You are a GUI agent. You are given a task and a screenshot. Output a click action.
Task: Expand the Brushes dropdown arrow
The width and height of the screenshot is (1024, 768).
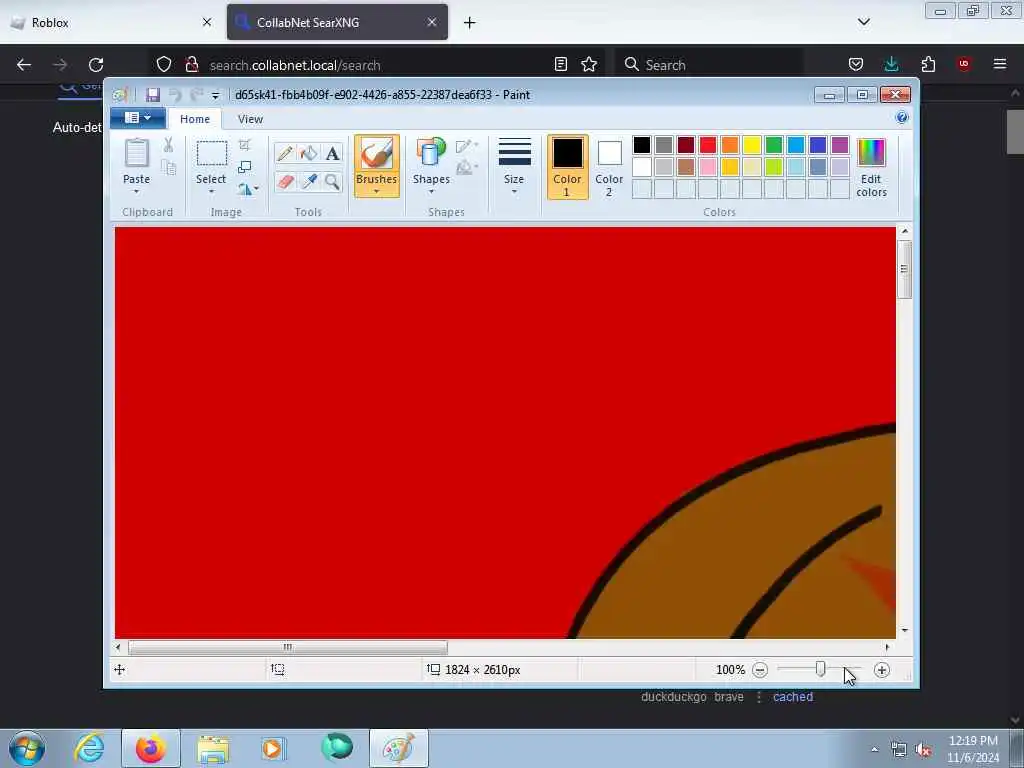pyautogui.click(x=377, y=191)
